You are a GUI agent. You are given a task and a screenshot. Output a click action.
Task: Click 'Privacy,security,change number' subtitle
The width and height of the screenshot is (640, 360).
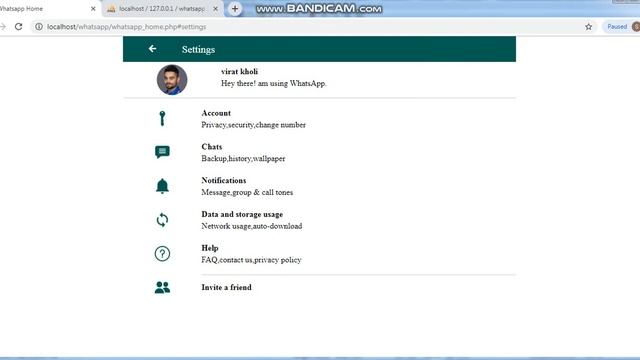coord(253,125)
